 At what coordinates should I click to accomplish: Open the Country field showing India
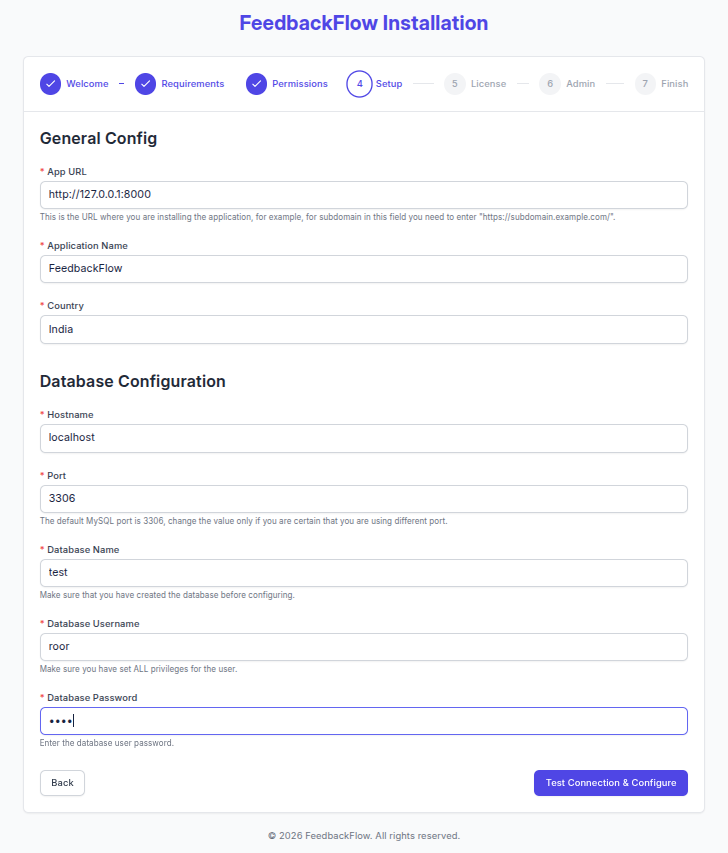364,329
